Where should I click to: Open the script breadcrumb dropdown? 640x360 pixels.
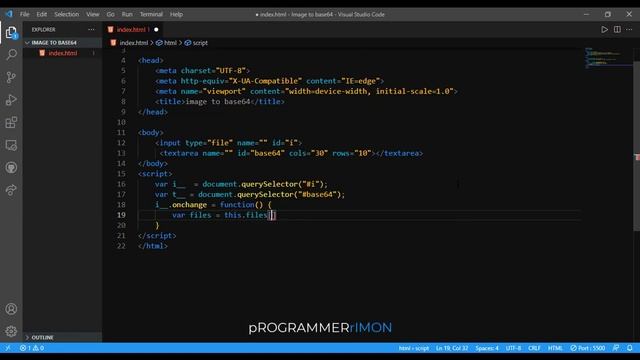pyautogui.click(x=196, y=43)
